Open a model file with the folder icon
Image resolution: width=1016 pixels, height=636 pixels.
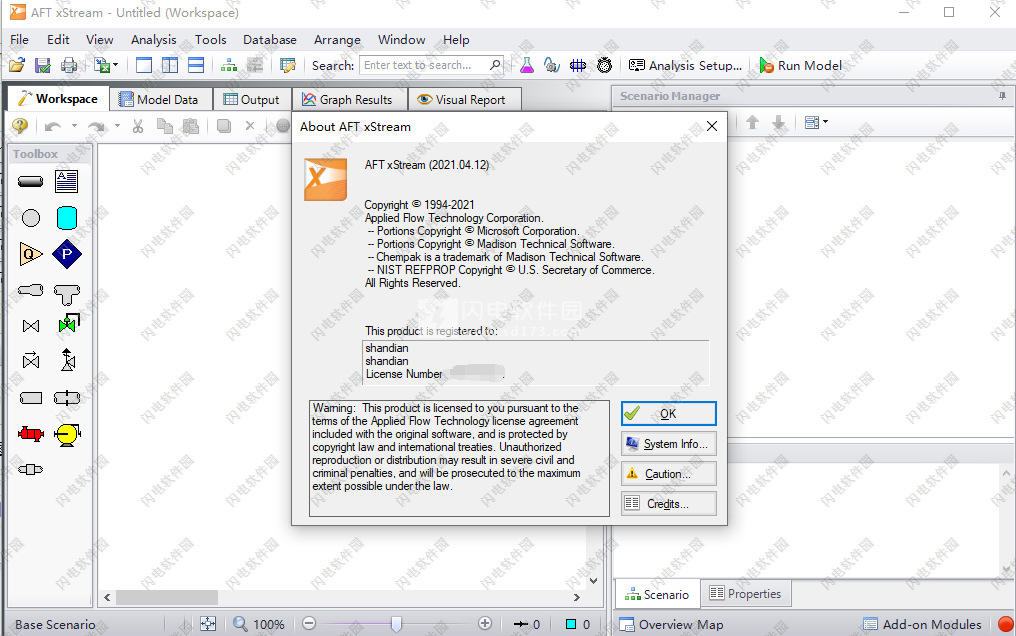pyautogui.click(x=17, y=65)
